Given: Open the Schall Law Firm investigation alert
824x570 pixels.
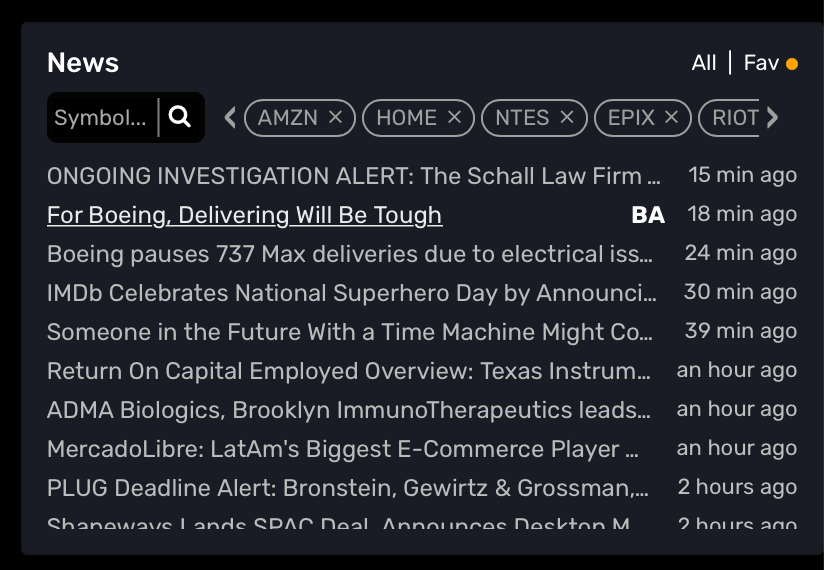Looking at the screenshot, I should [x=353, y=176].
